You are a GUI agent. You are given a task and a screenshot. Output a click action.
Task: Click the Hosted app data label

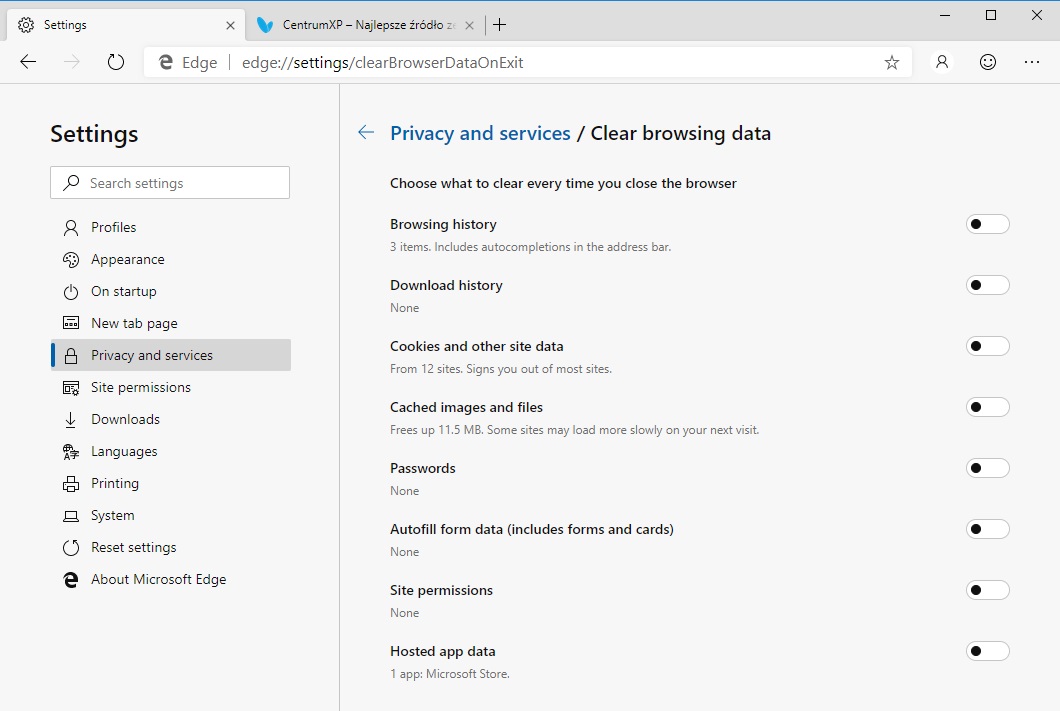[443, 652]
